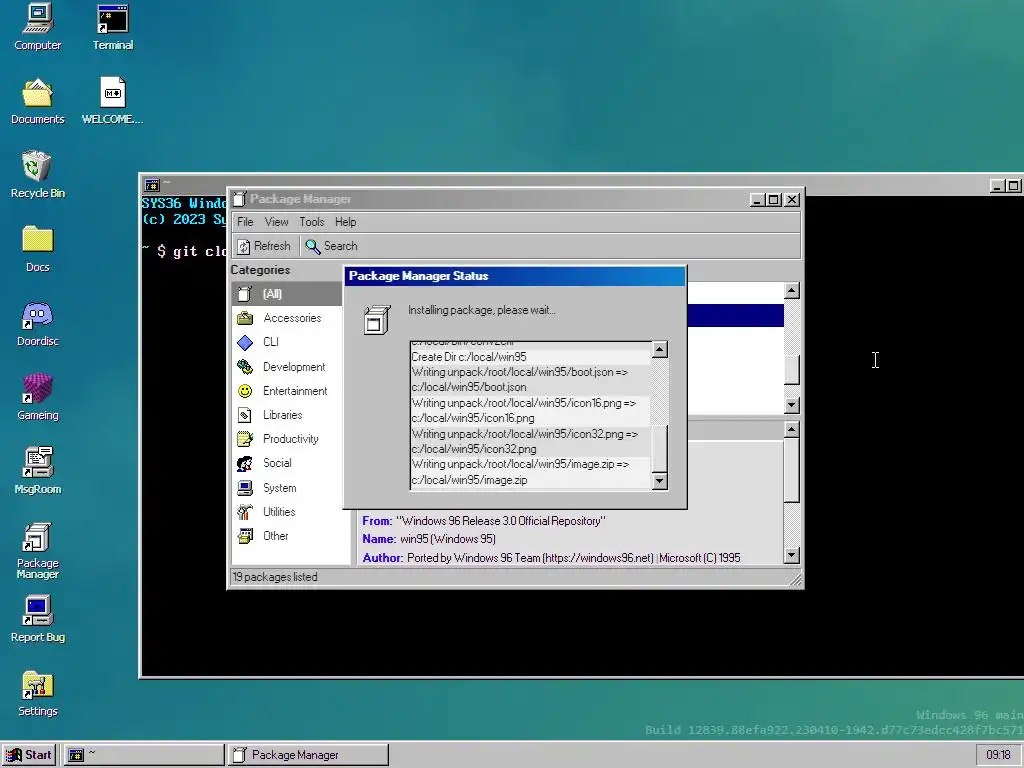The width and height of the screenshot is (1024, 768).
Task: Launch the Doordisc shortcut
Action: [x=37, y=323]
